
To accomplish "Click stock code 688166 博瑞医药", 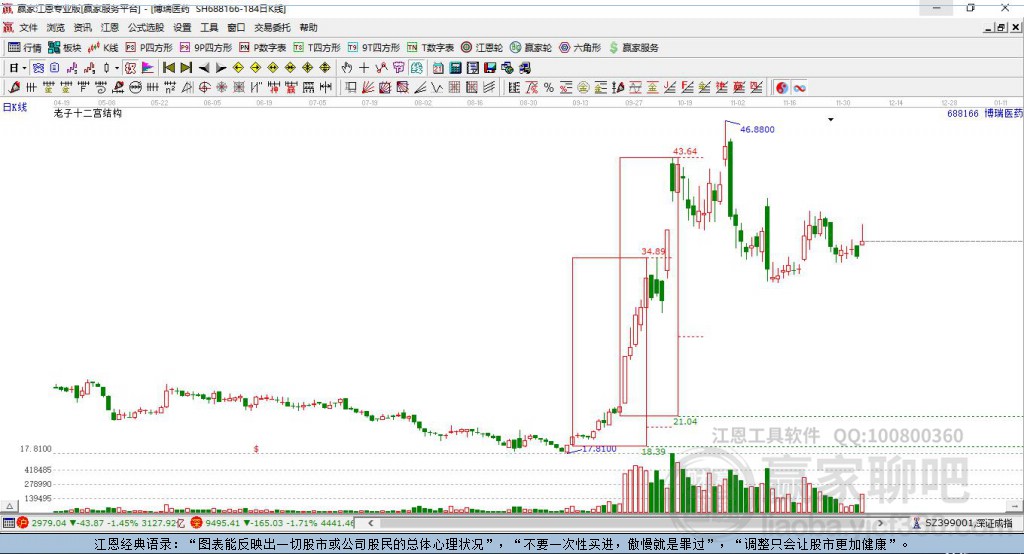I will (x=985, y=113).
